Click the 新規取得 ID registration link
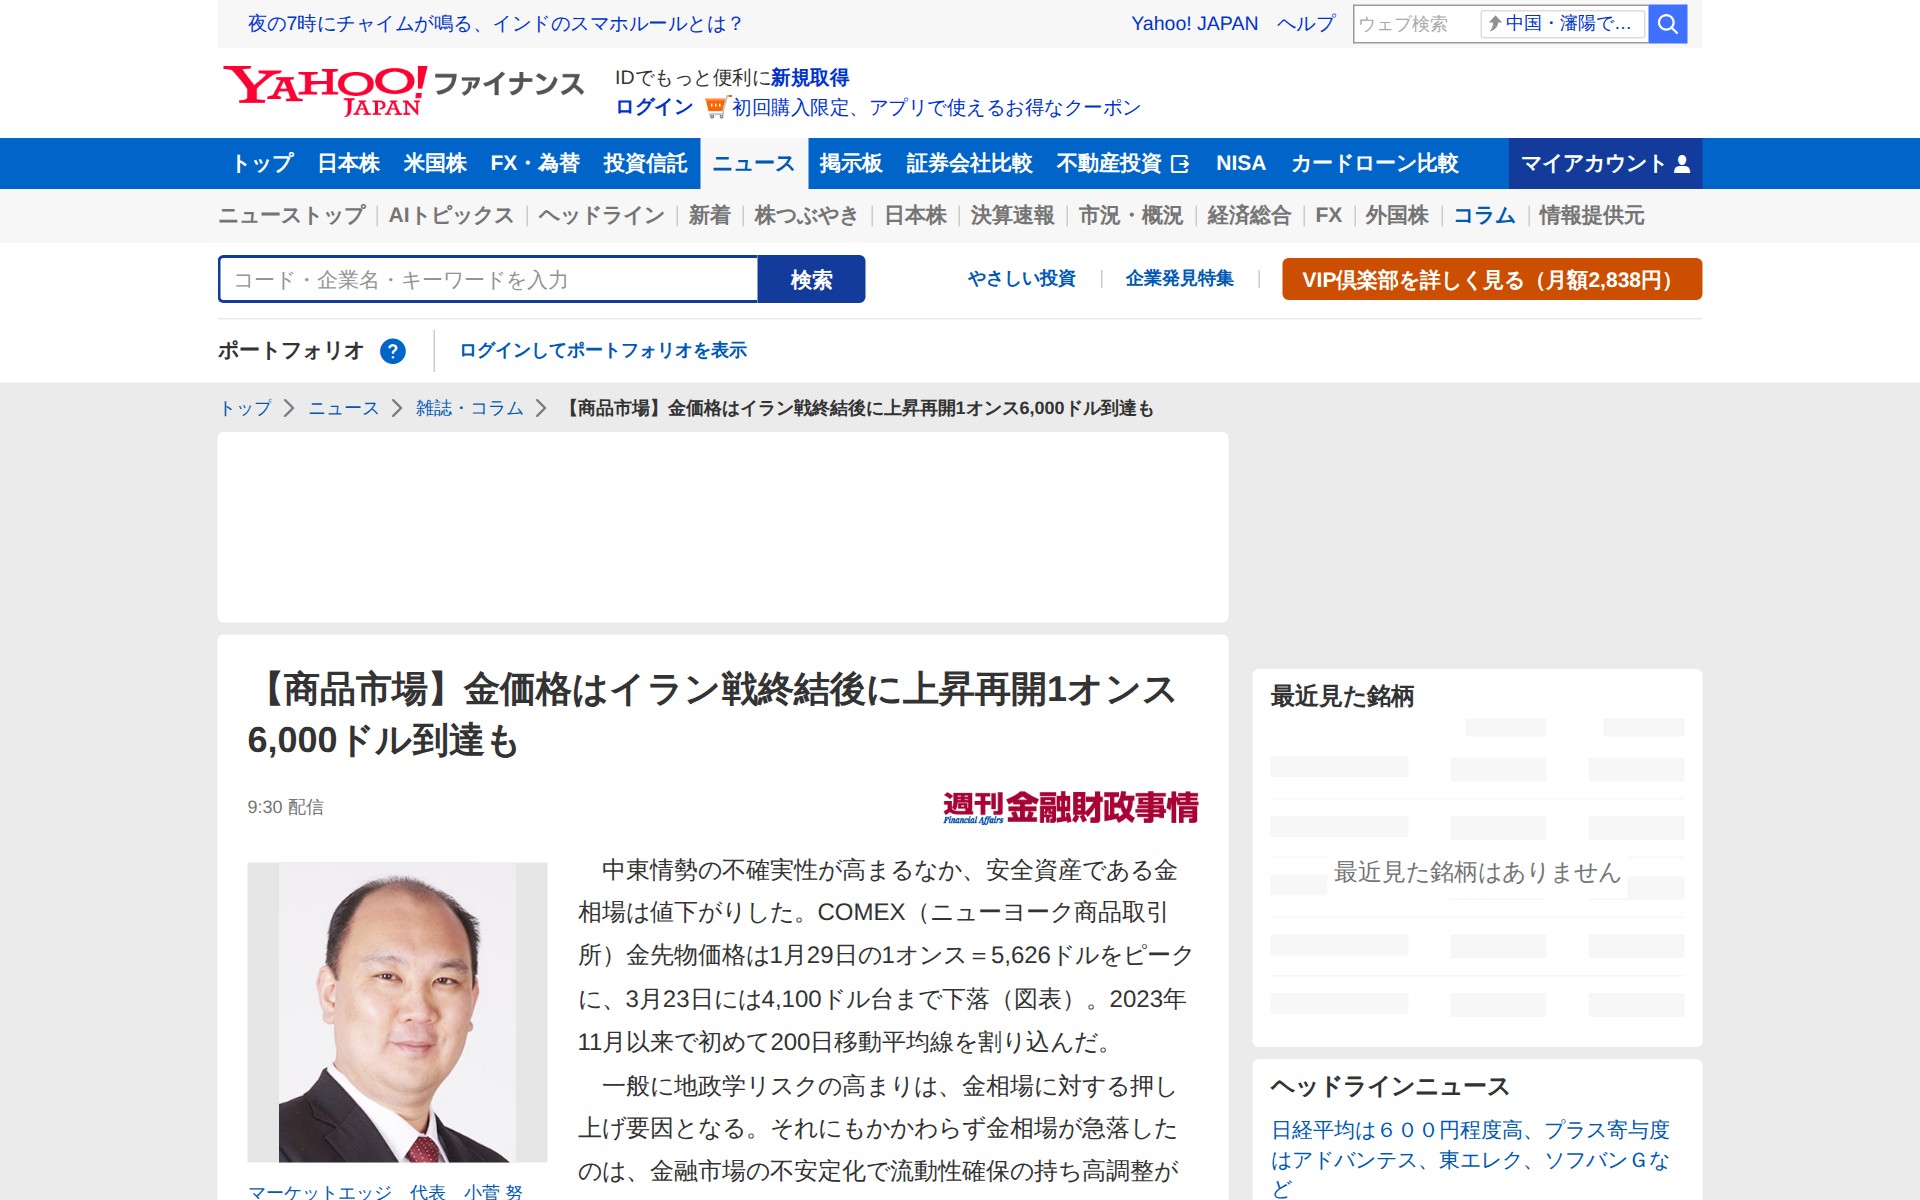This screenshot has height=1200, width=1920. pos(809,78)
